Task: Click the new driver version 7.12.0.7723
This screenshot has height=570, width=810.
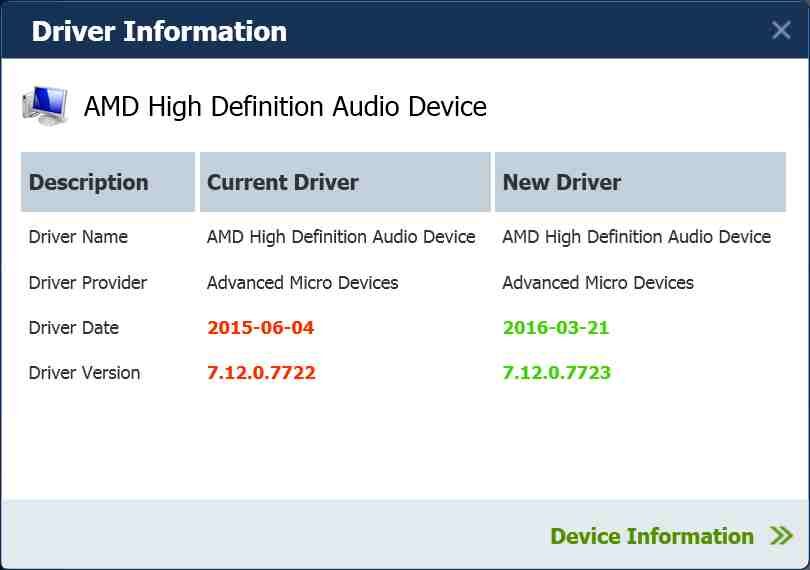Action: tap(556, 373)
